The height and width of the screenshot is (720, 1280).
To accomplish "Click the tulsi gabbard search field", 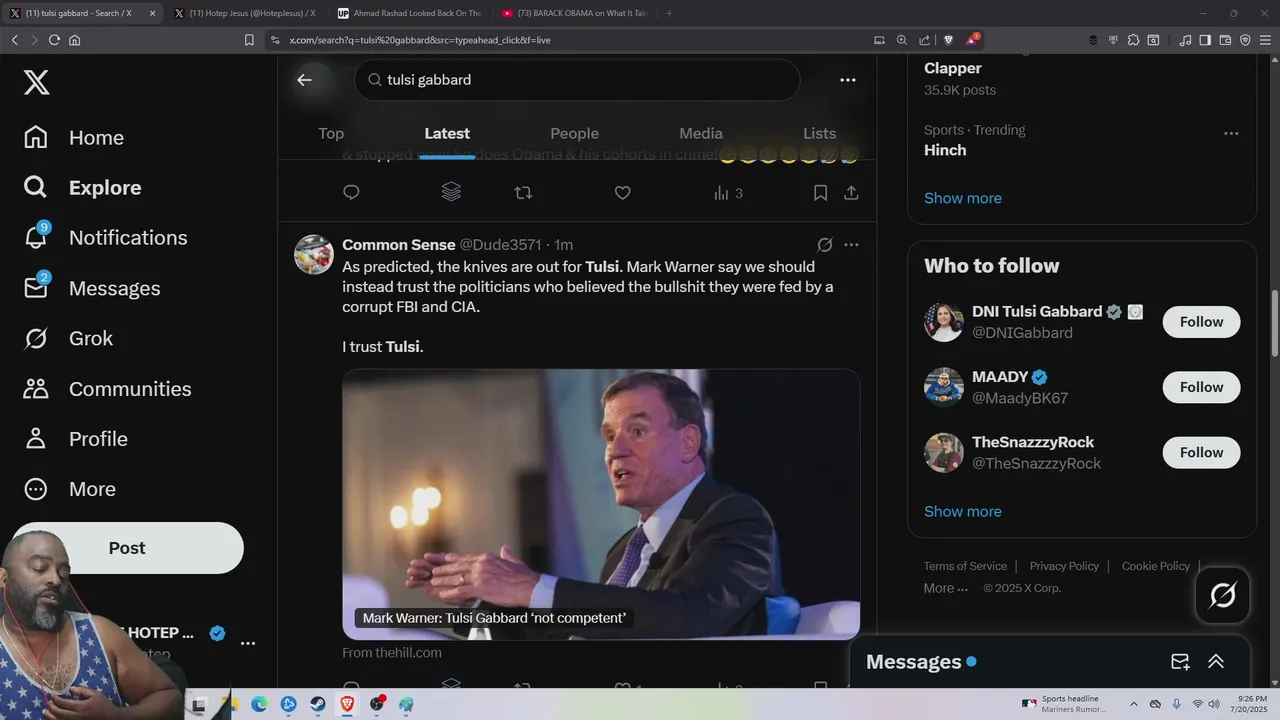I will [577, 80].
